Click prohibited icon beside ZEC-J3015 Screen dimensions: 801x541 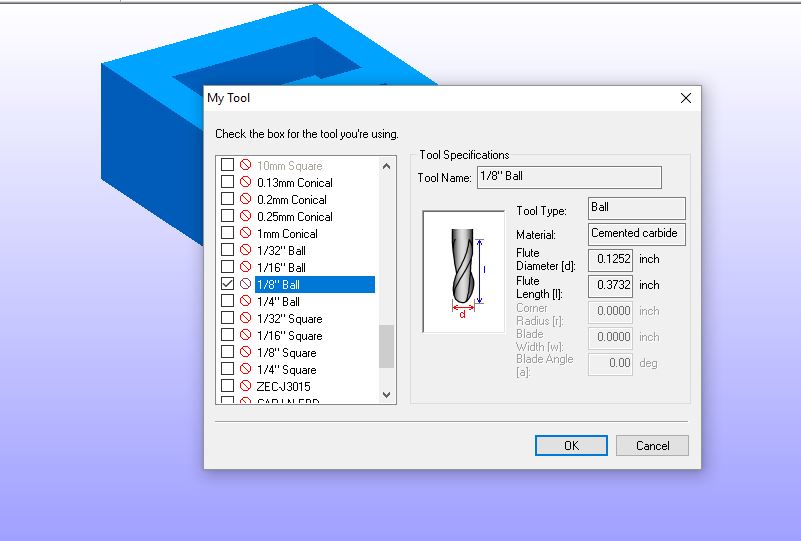point(246,386)
